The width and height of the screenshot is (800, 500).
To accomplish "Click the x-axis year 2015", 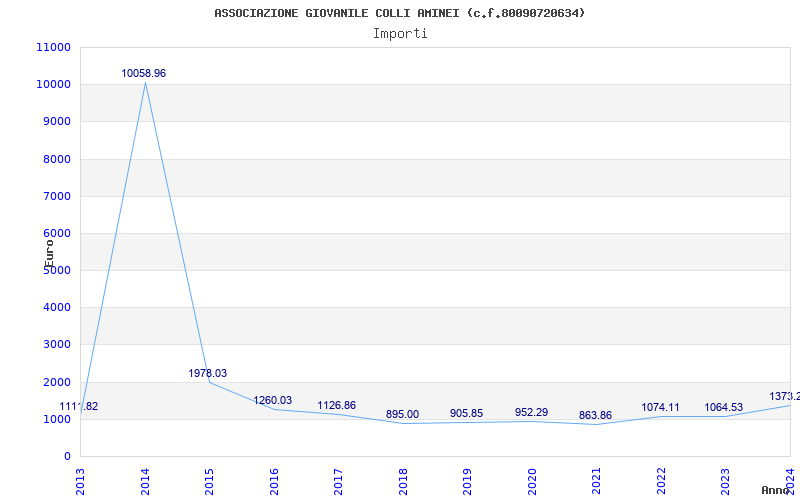I will (x=209, y=481).
